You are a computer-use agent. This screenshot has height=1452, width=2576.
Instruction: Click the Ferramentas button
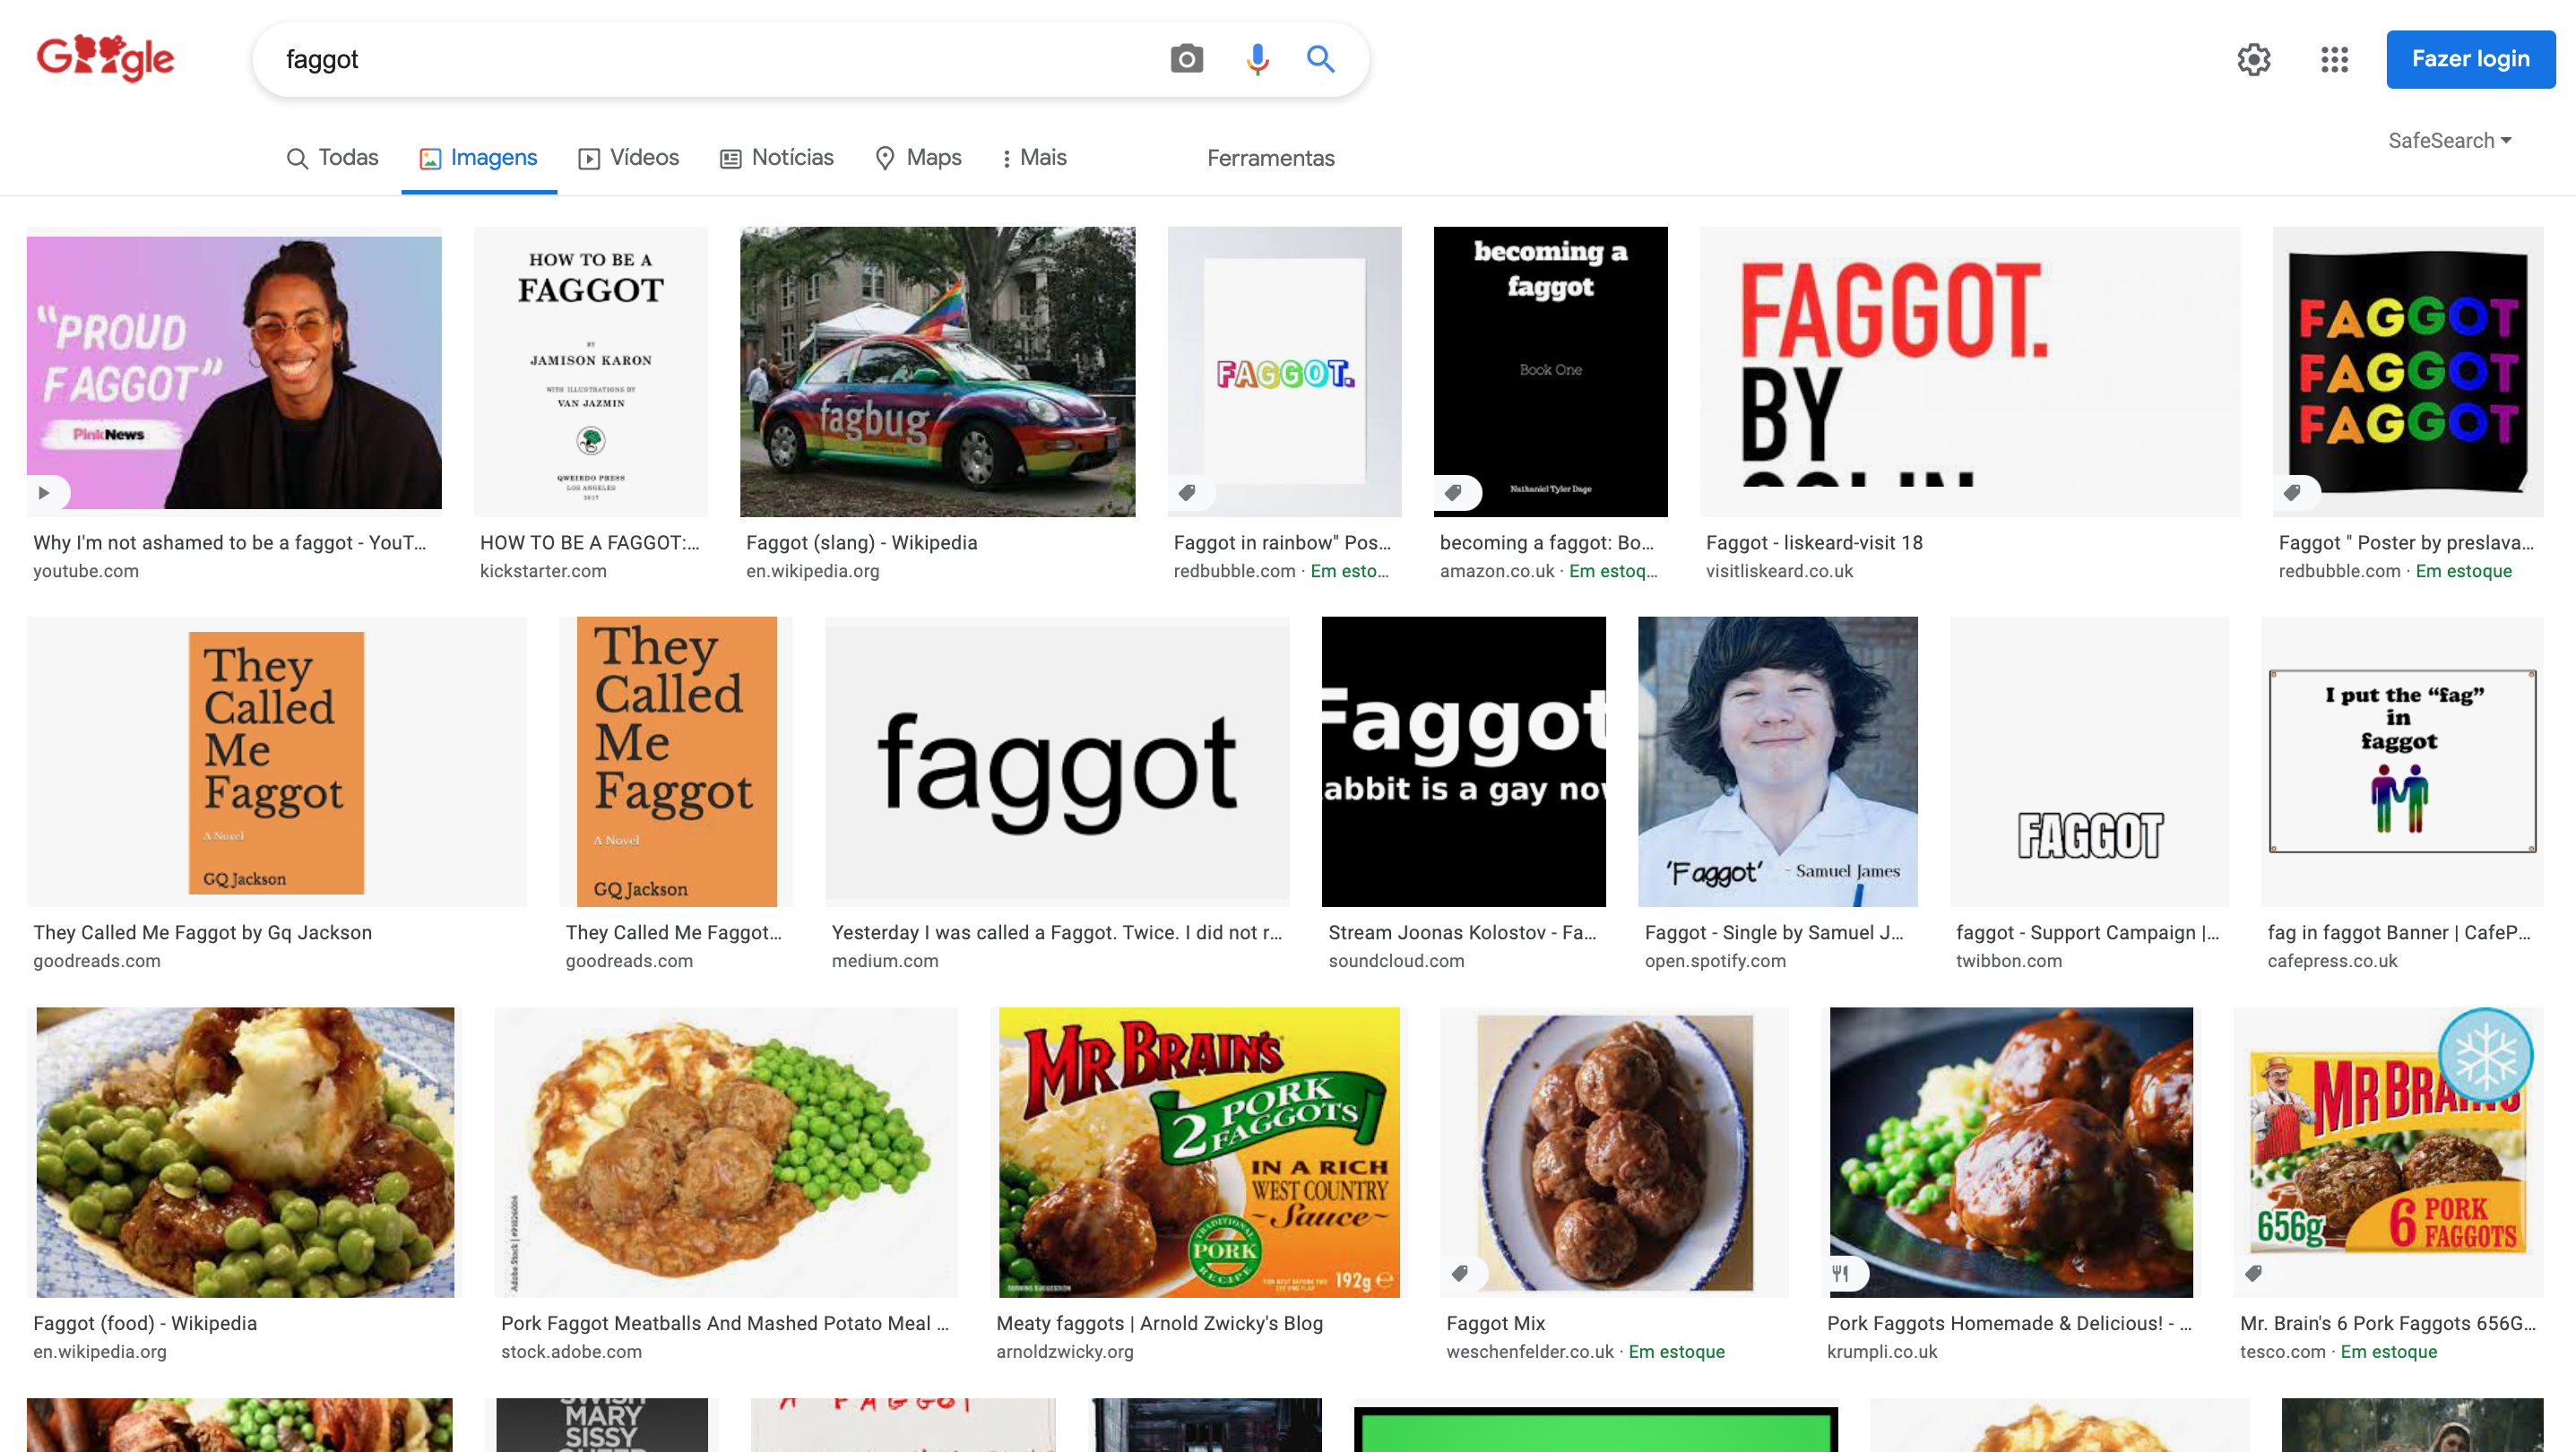click(x=1270, y=158)
